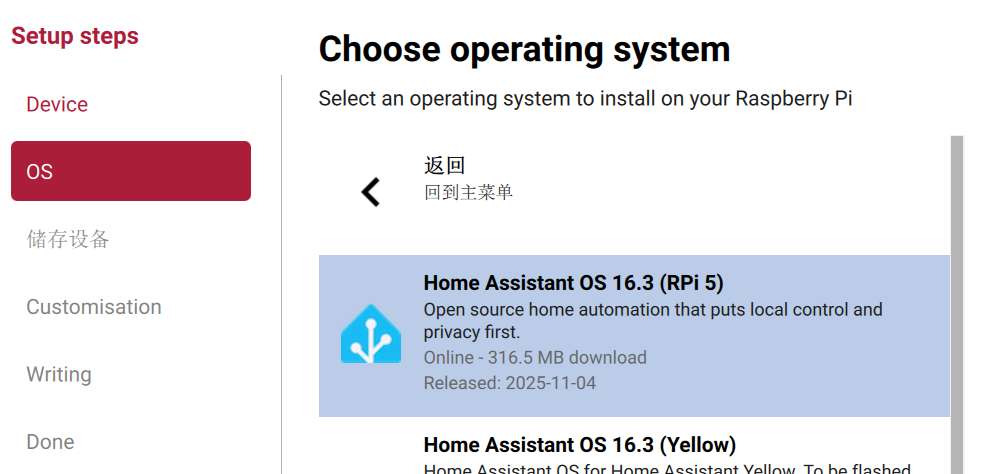This screenshot has height=474, width=991.
Task: Click the scrollbar of the OS list
Action: click(957, 305)
